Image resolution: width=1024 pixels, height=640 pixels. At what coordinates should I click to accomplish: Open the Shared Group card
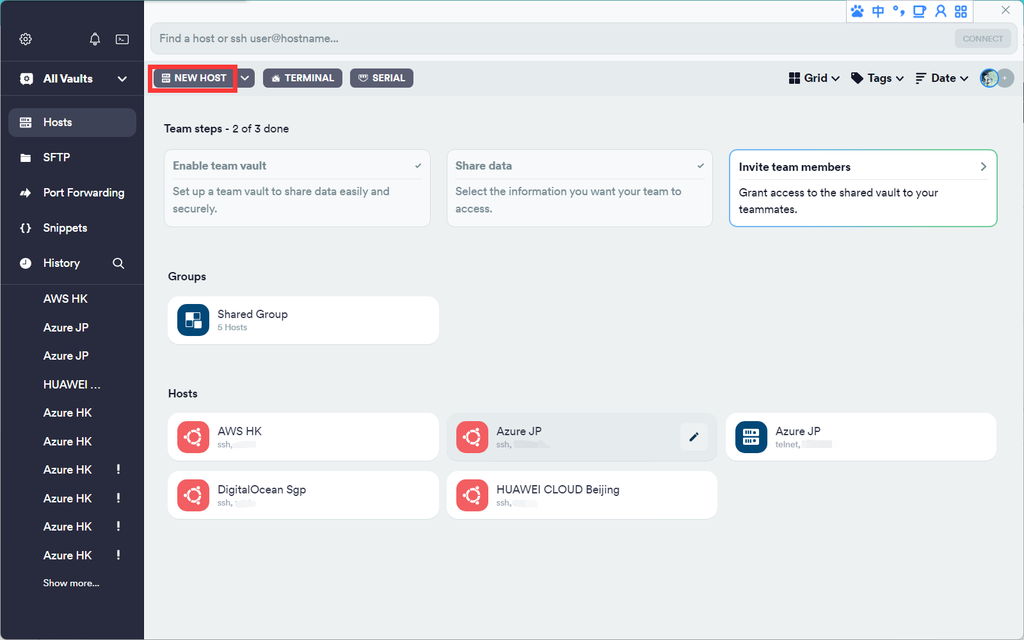point(303,320)
